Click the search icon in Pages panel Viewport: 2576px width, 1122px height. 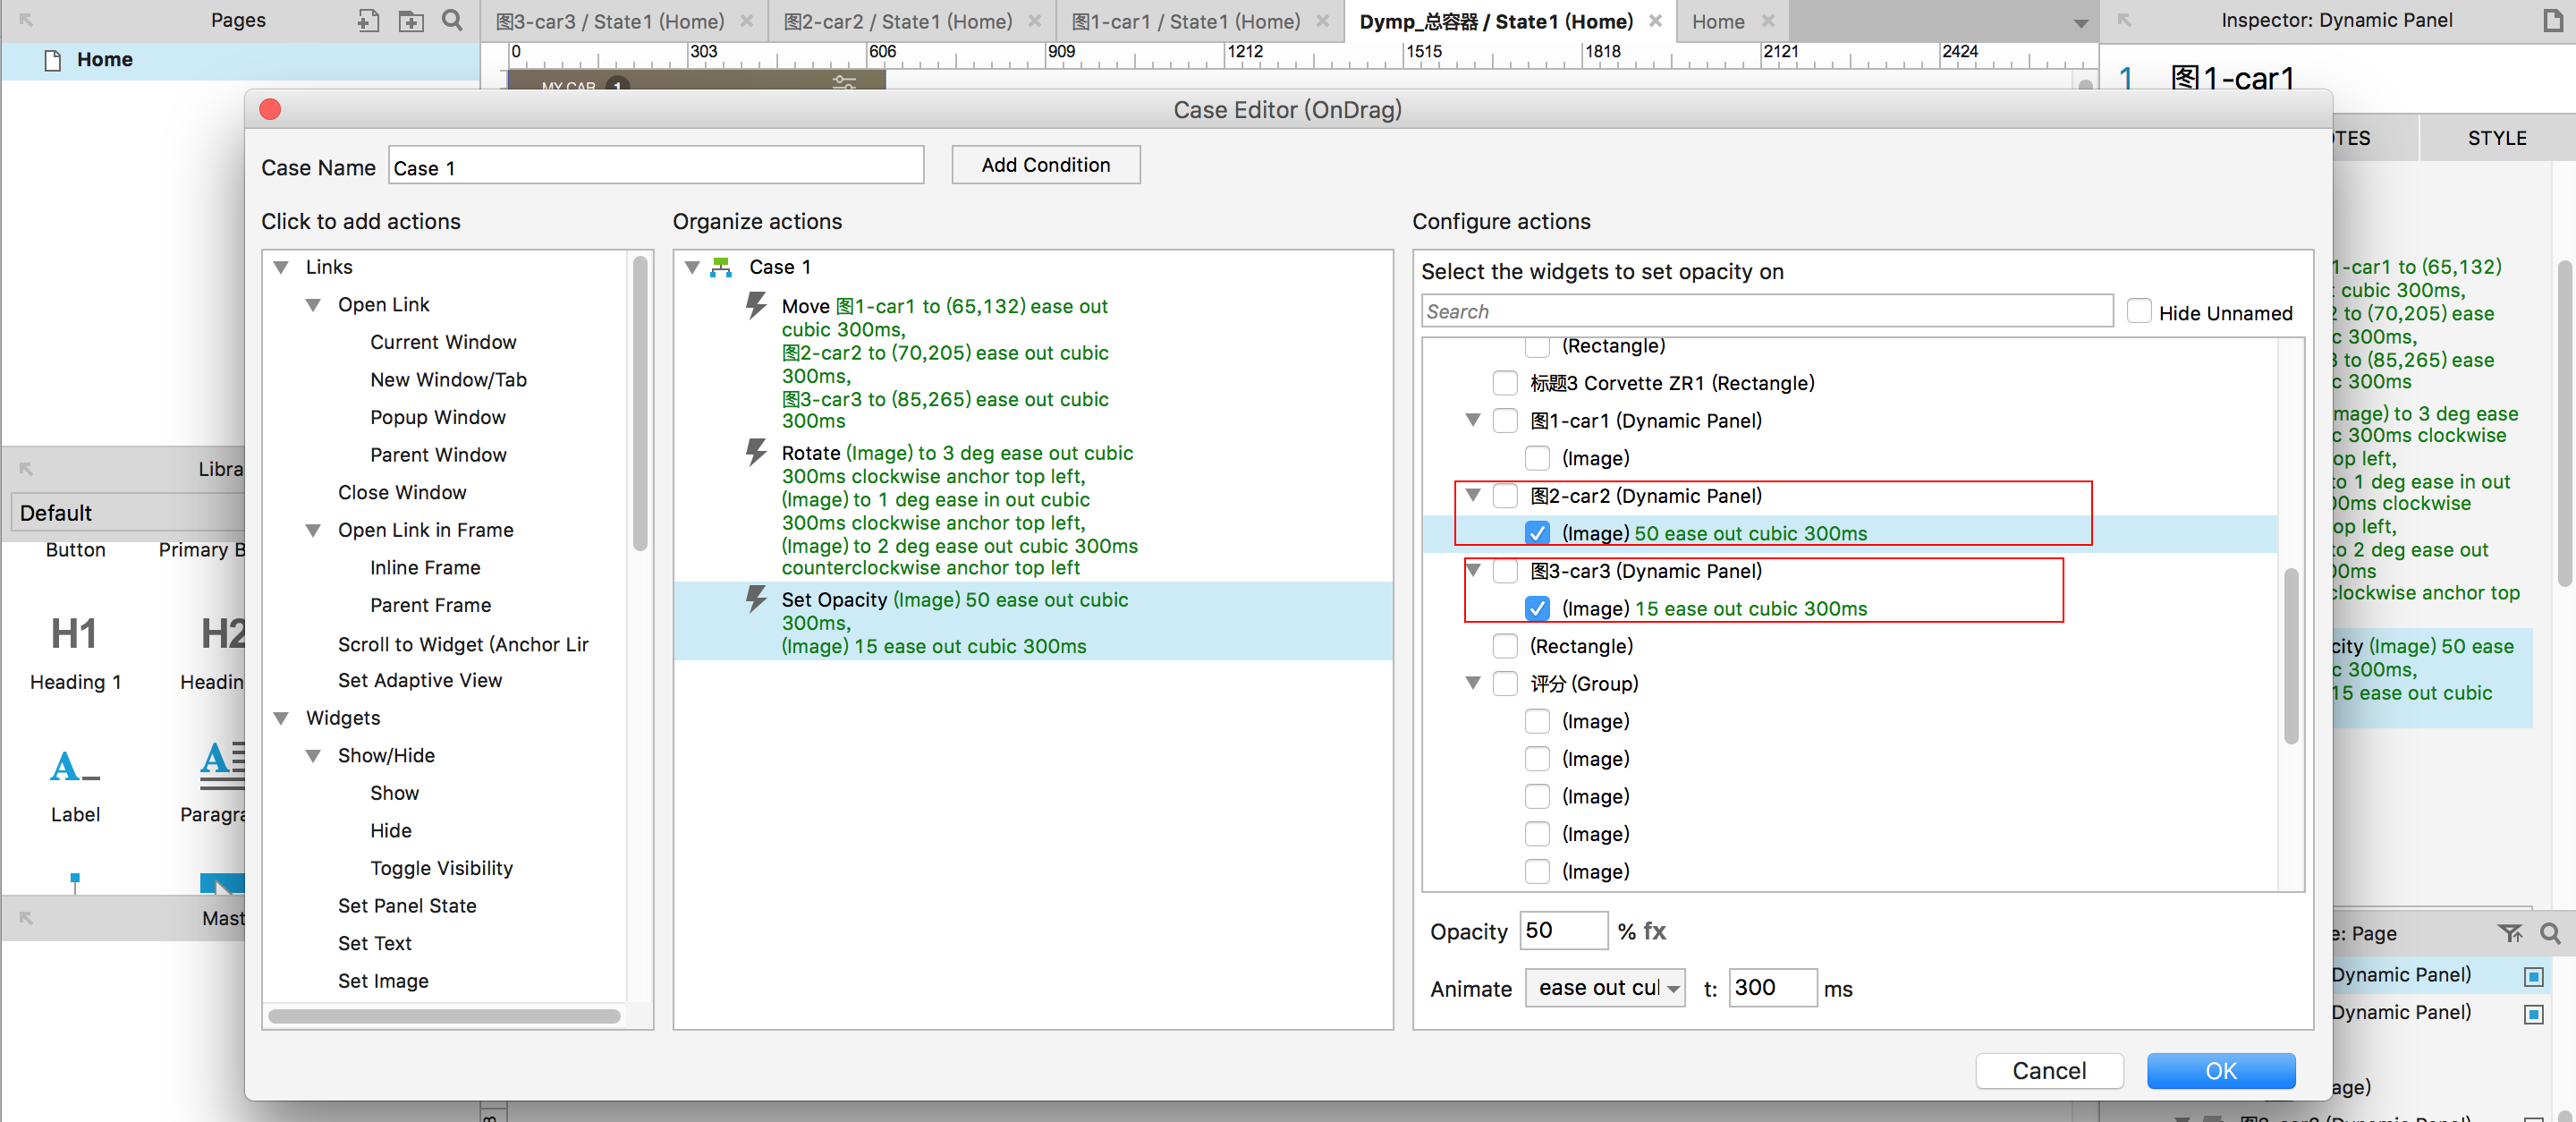pos(452,20)
